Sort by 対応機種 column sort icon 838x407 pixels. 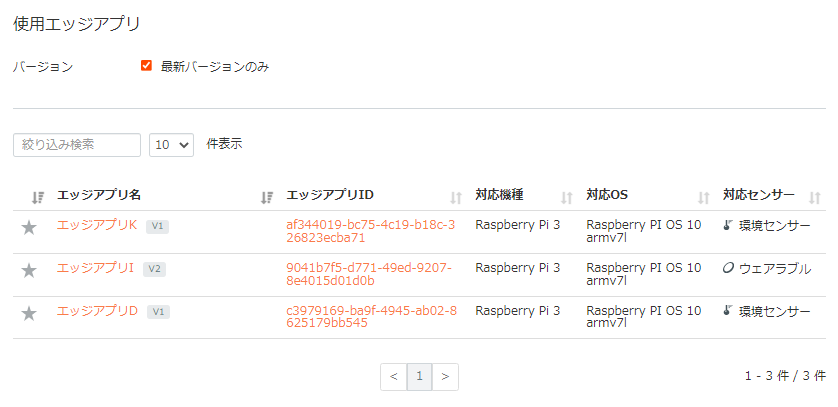click(x=567, y=198)
